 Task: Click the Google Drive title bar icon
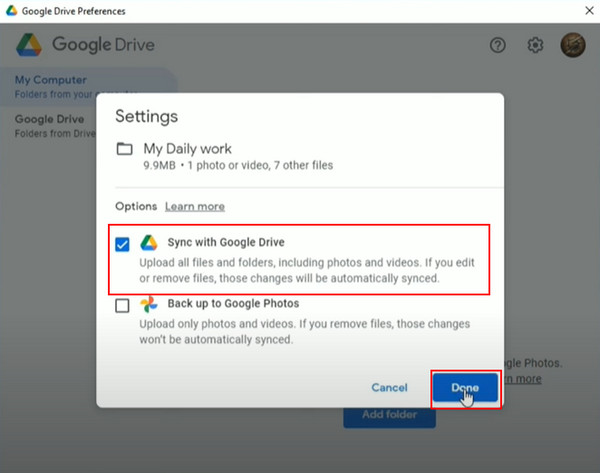coord(11,11)
